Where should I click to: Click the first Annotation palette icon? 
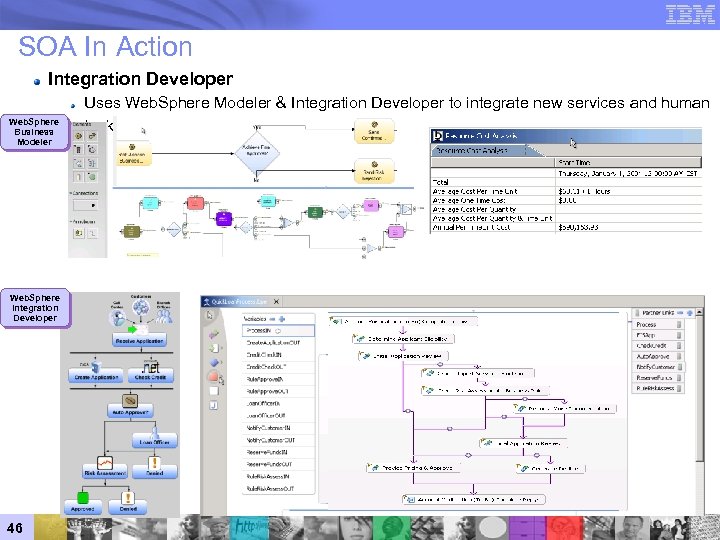coord(79,233)
